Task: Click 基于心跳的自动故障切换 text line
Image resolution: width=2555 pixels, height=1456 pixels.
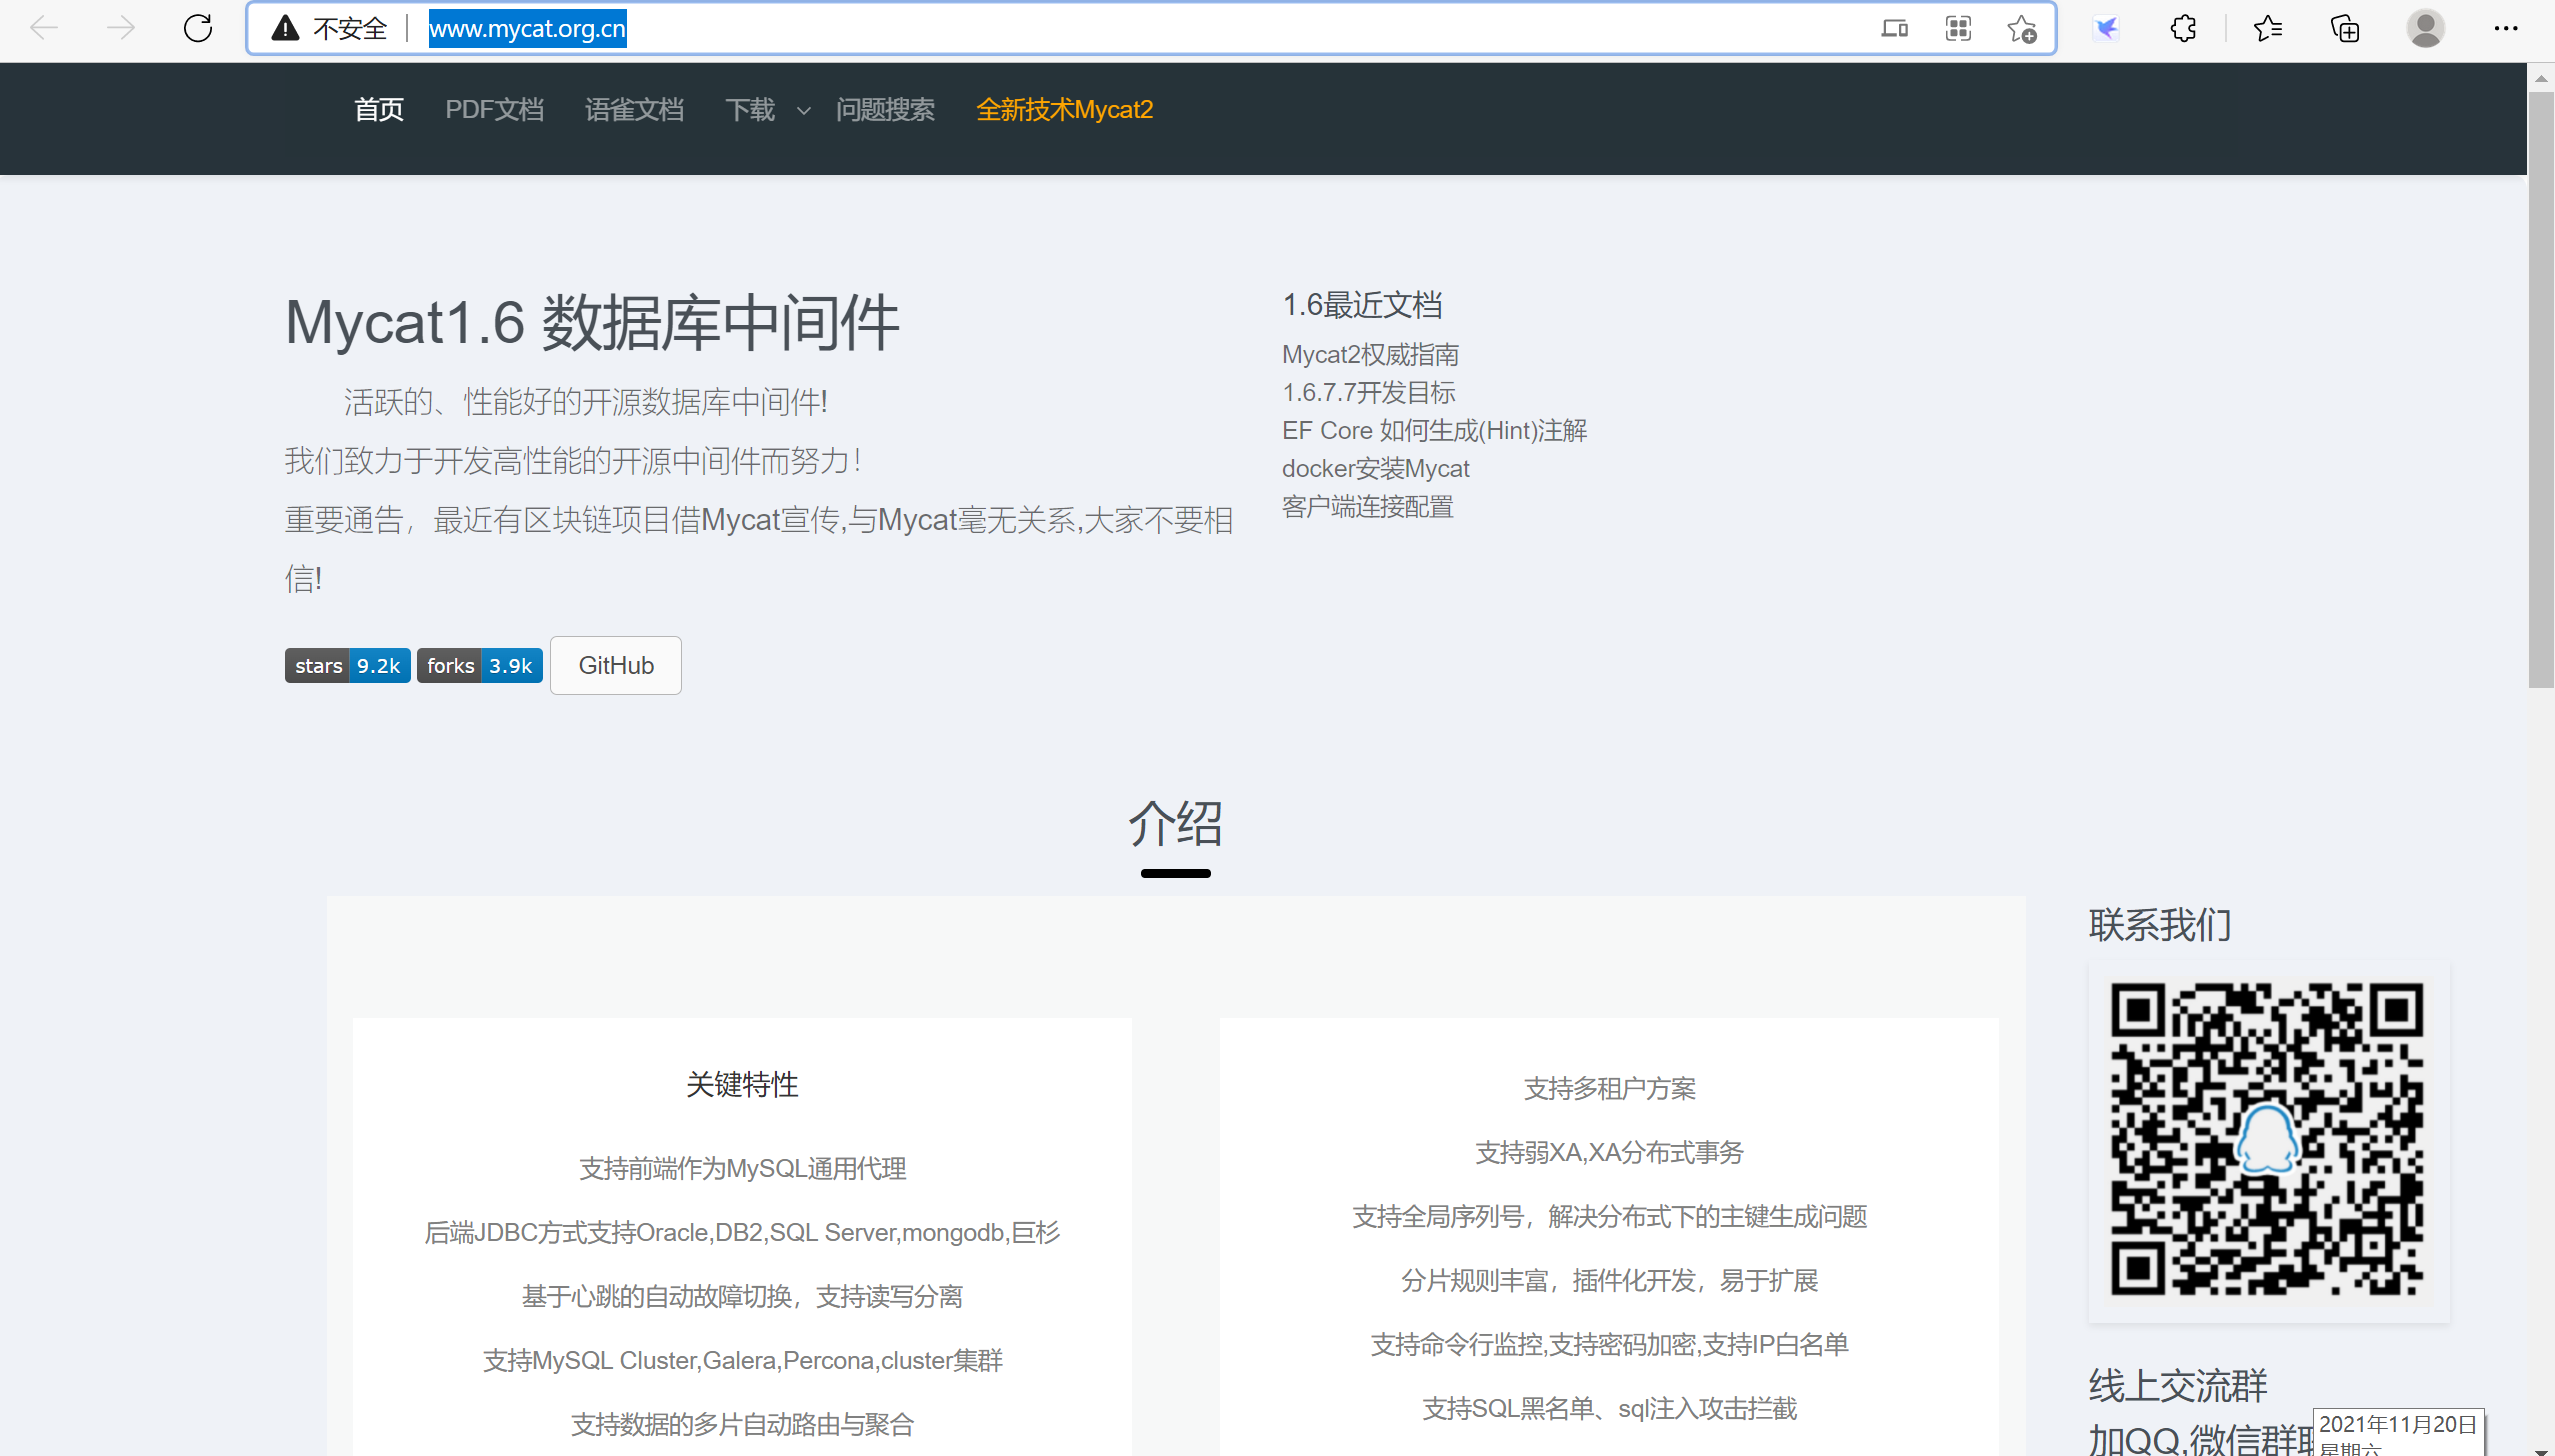Action: [x=742, y=1296]
